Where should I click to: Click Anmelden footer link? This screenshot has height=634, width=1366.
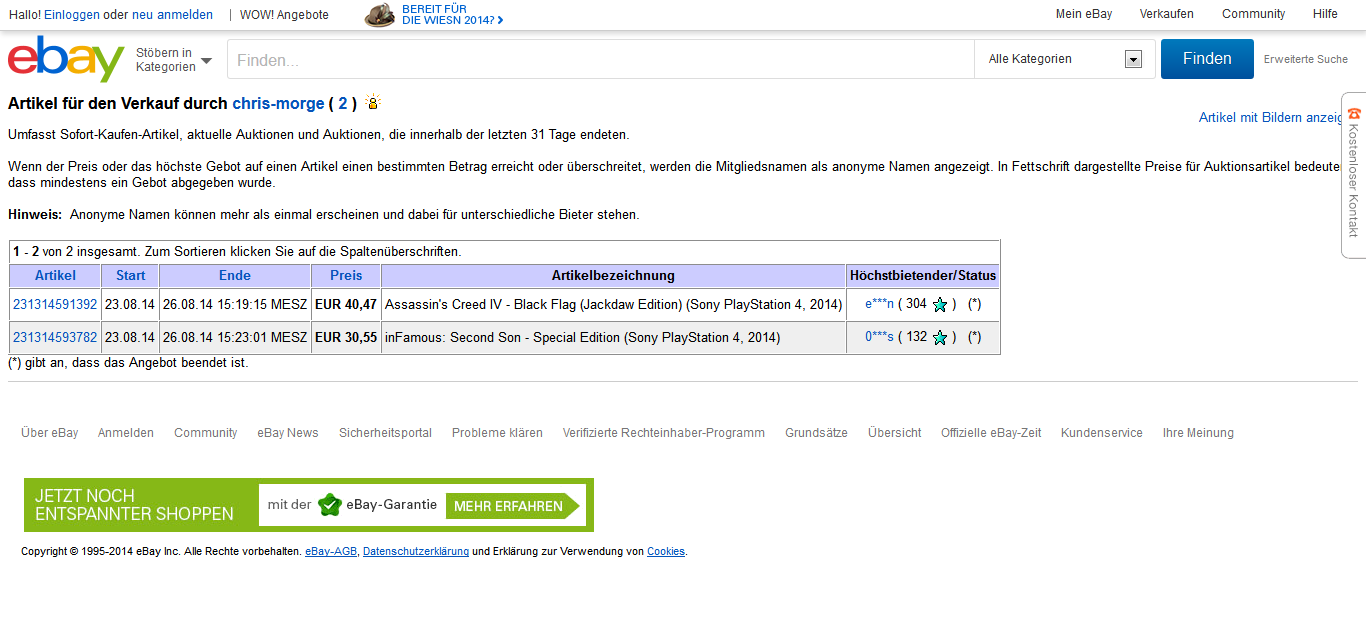point(126,433)
